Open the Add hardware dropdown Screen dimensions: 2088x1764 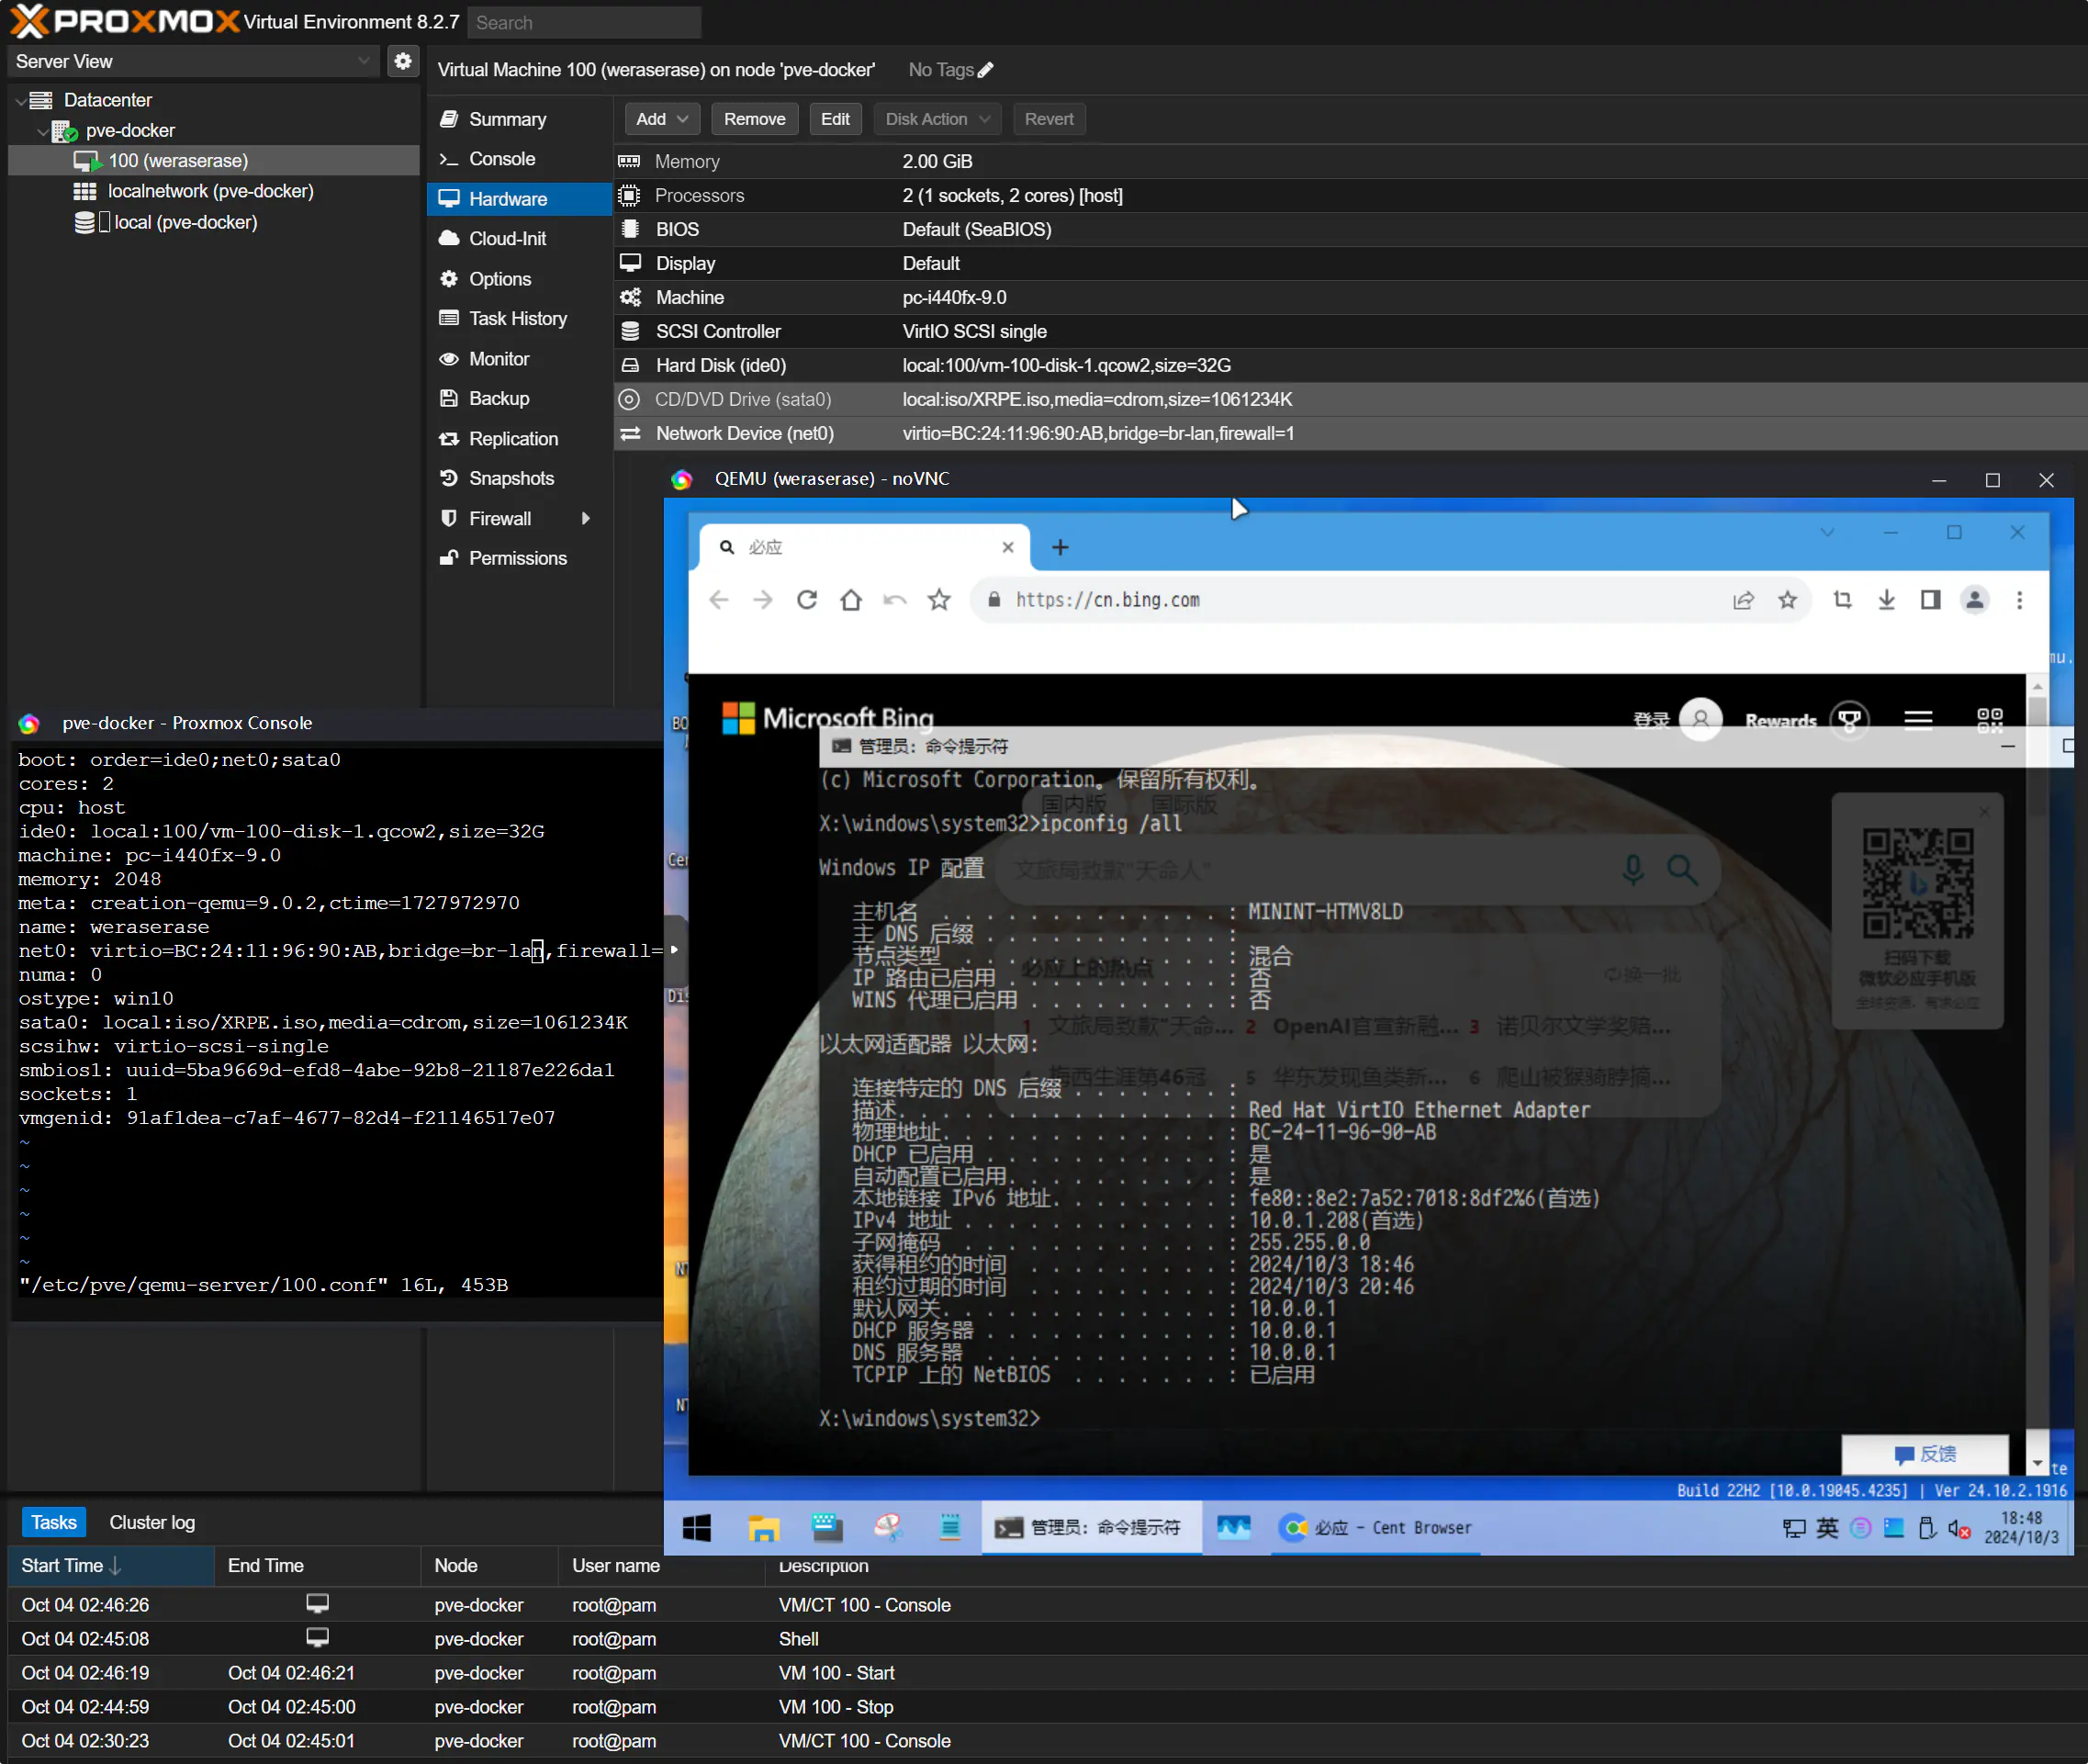coord(662,119)
